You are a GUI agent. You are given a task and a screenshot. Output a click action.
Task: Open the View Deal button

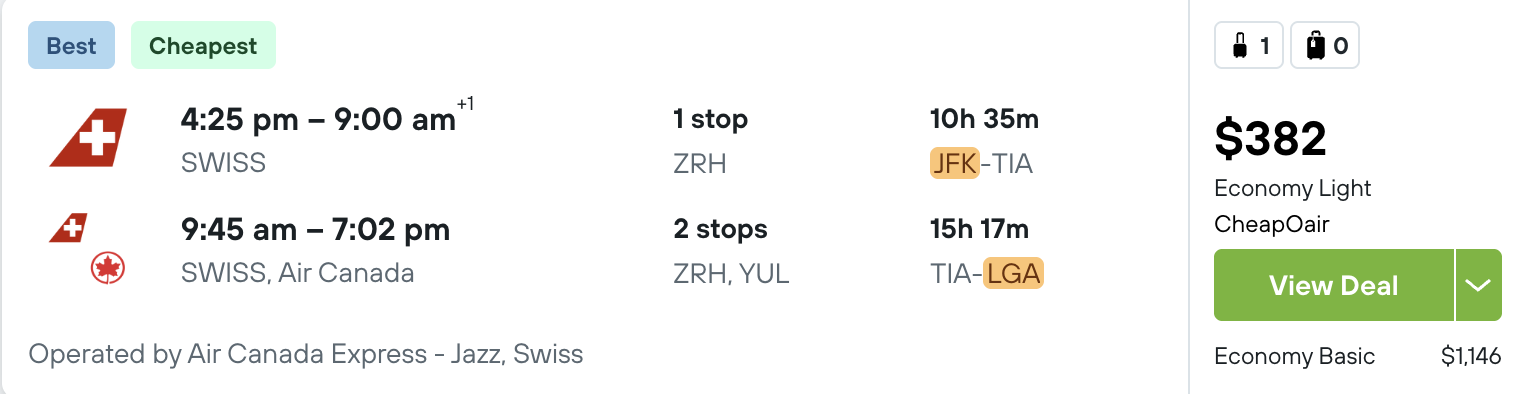point(1333,285)
